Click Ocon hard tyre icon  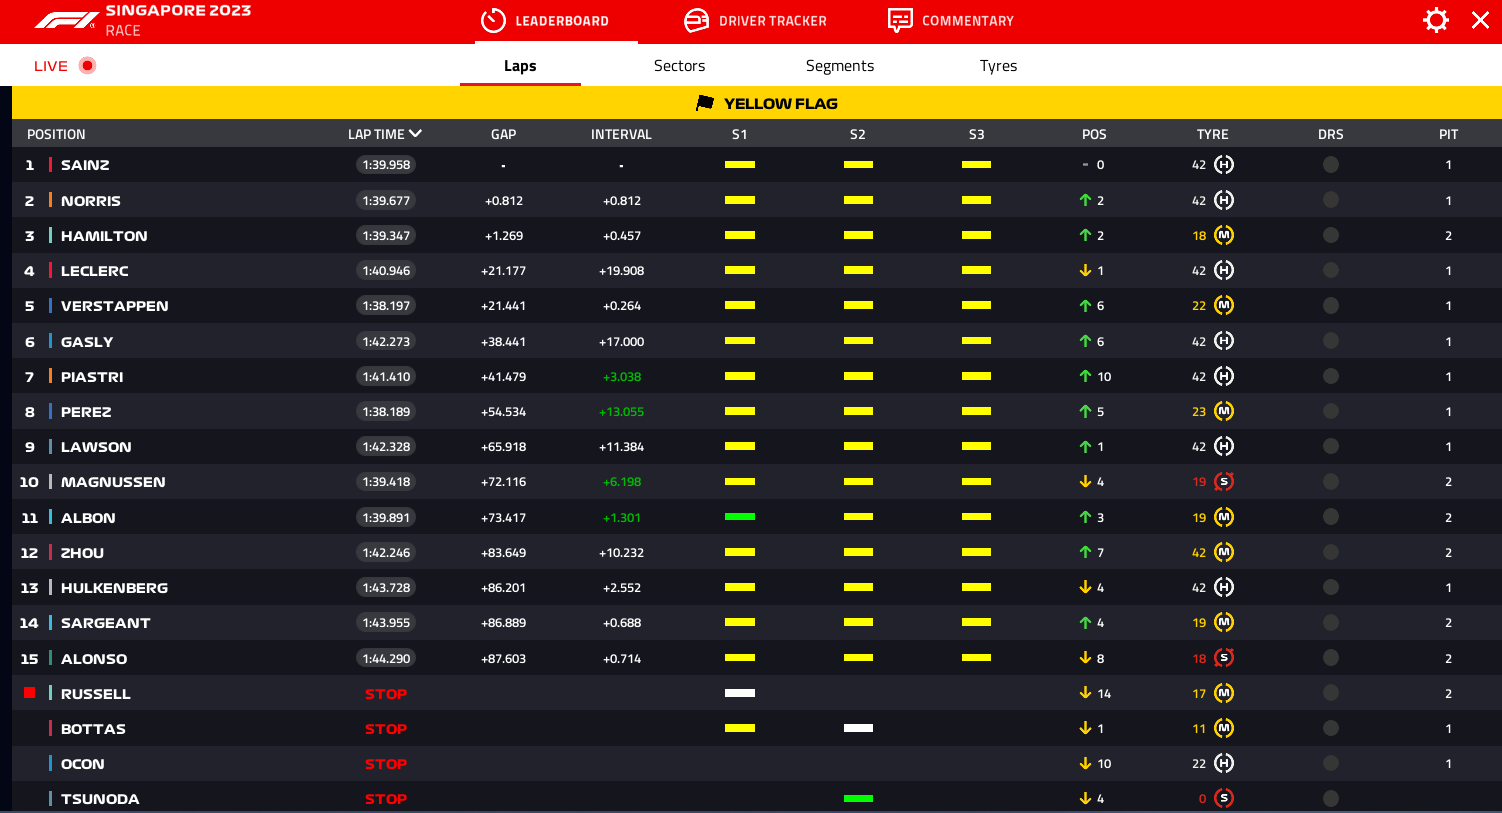(x=1224, y=763)
